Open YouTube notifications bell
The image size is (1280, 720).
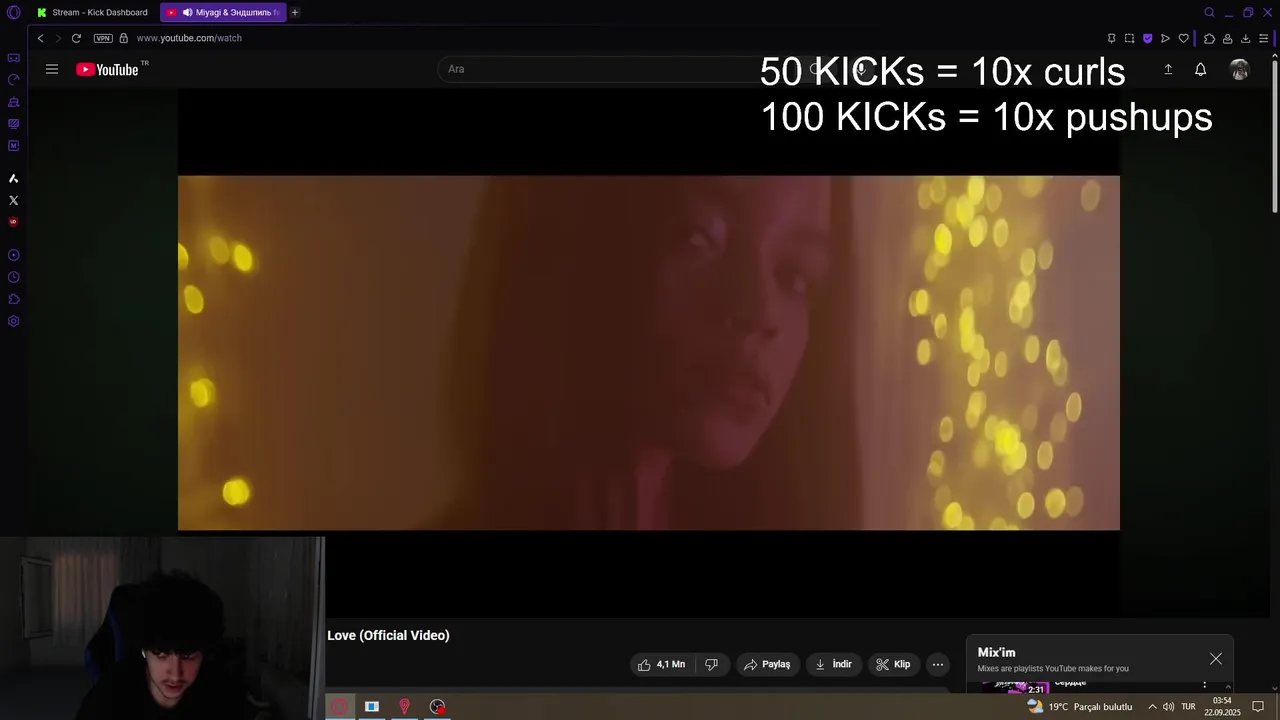[1200, 69]
